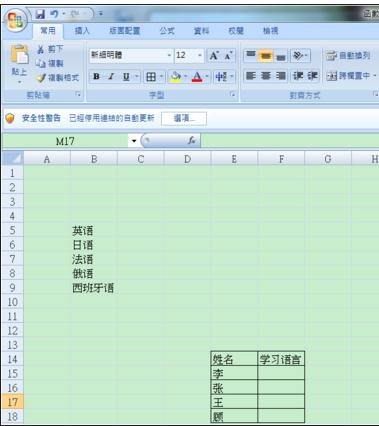Click the Office button logo

[15, 20]
